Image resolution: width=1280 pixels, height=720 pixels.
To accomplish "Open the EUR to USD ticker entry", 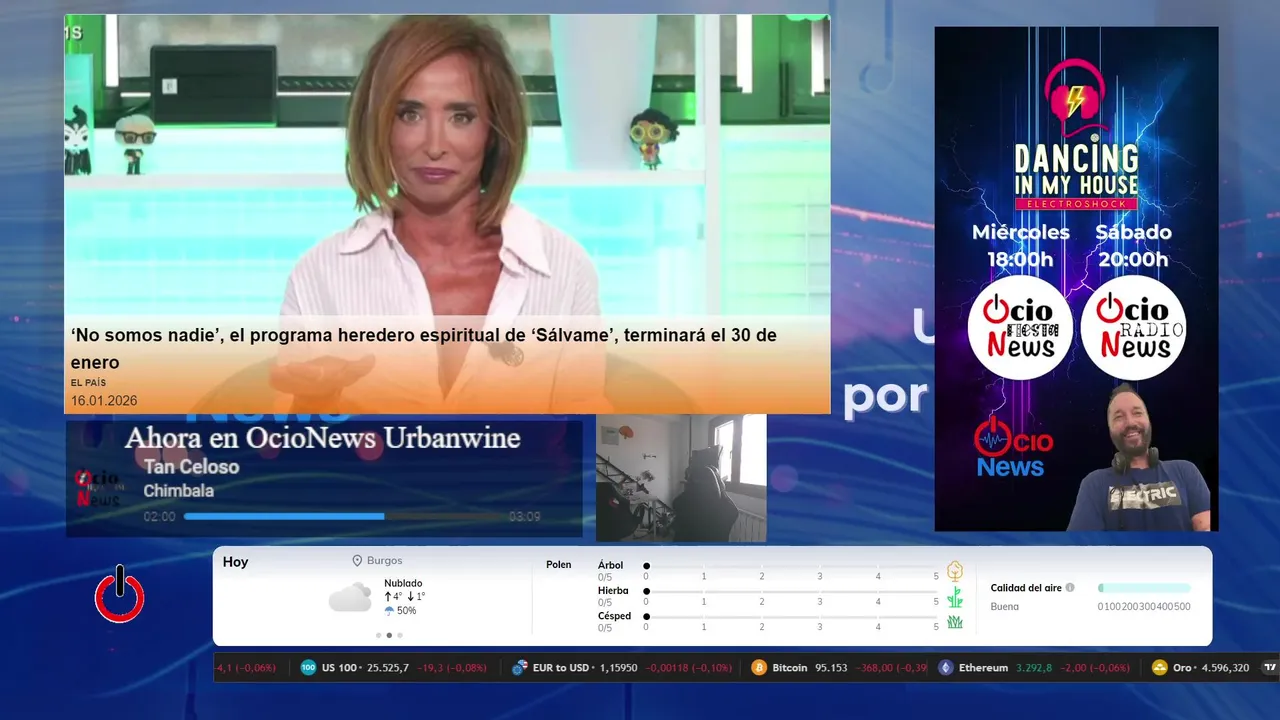I will 623,668.
